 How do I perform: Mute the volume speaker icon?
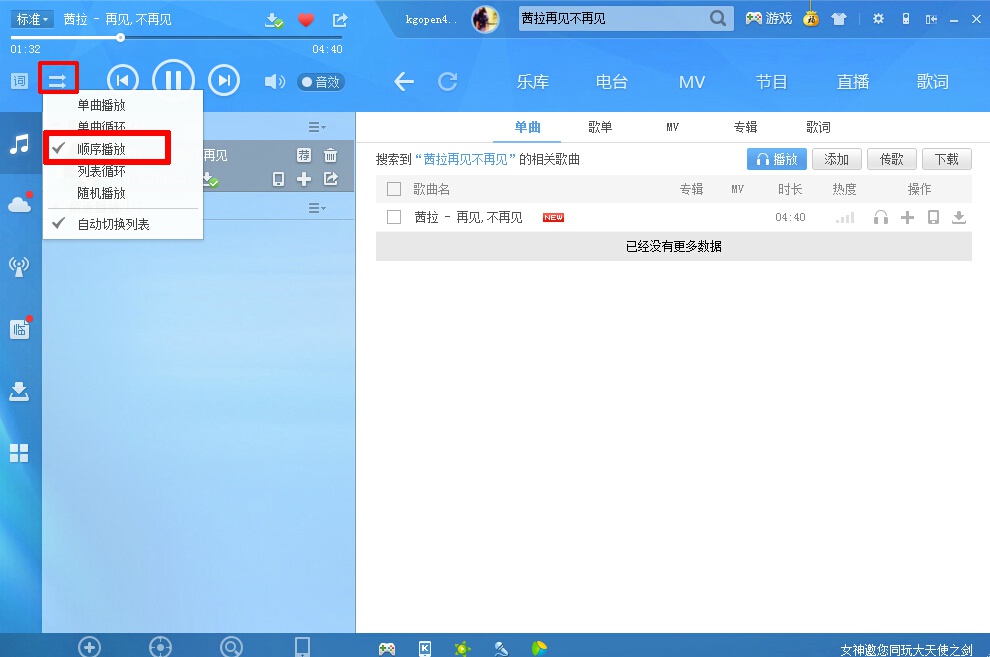coord(275,81)
